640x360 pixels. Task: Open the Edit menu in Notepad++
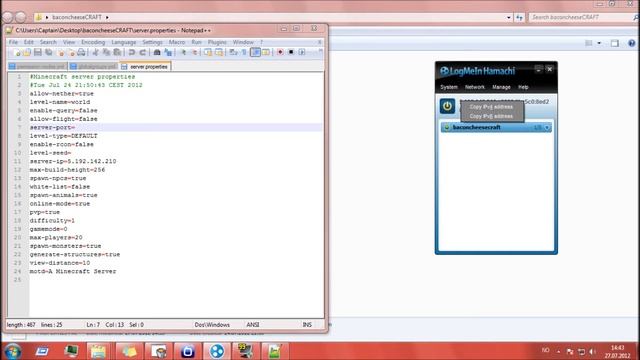(29, 42)
